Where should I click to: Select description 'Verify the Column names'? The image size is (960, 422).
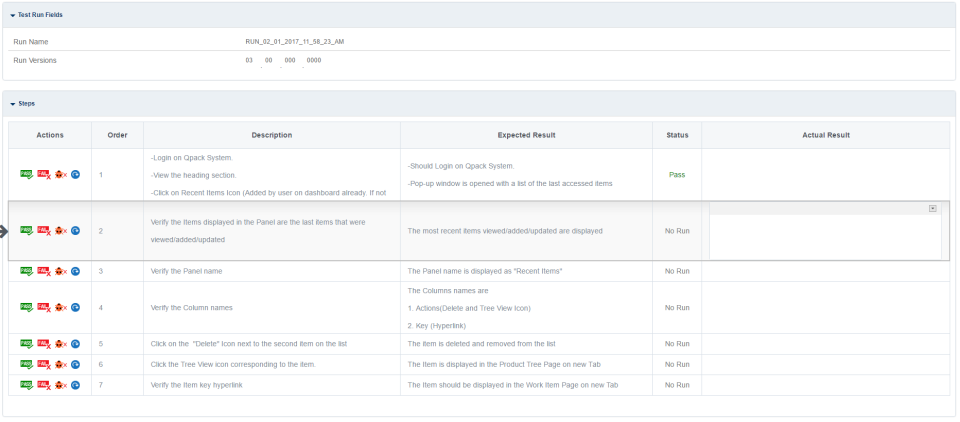[x=192, y=307]
